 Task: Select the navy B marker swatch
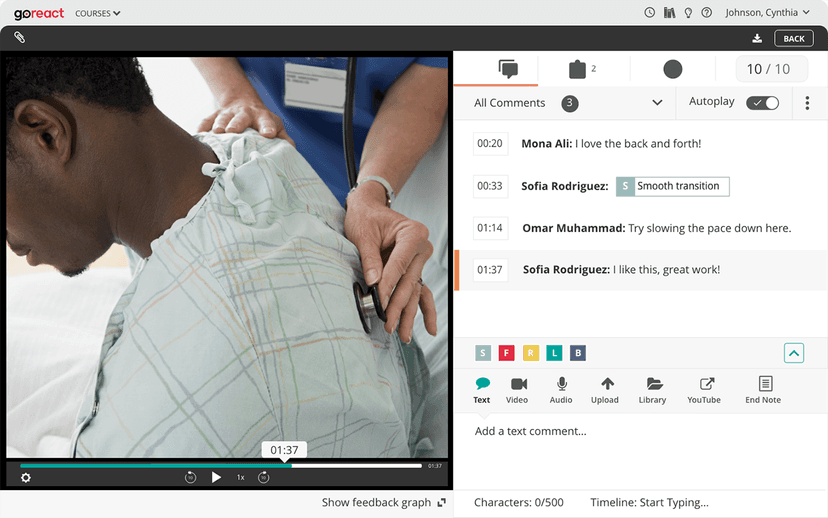(x=578, y=353)
